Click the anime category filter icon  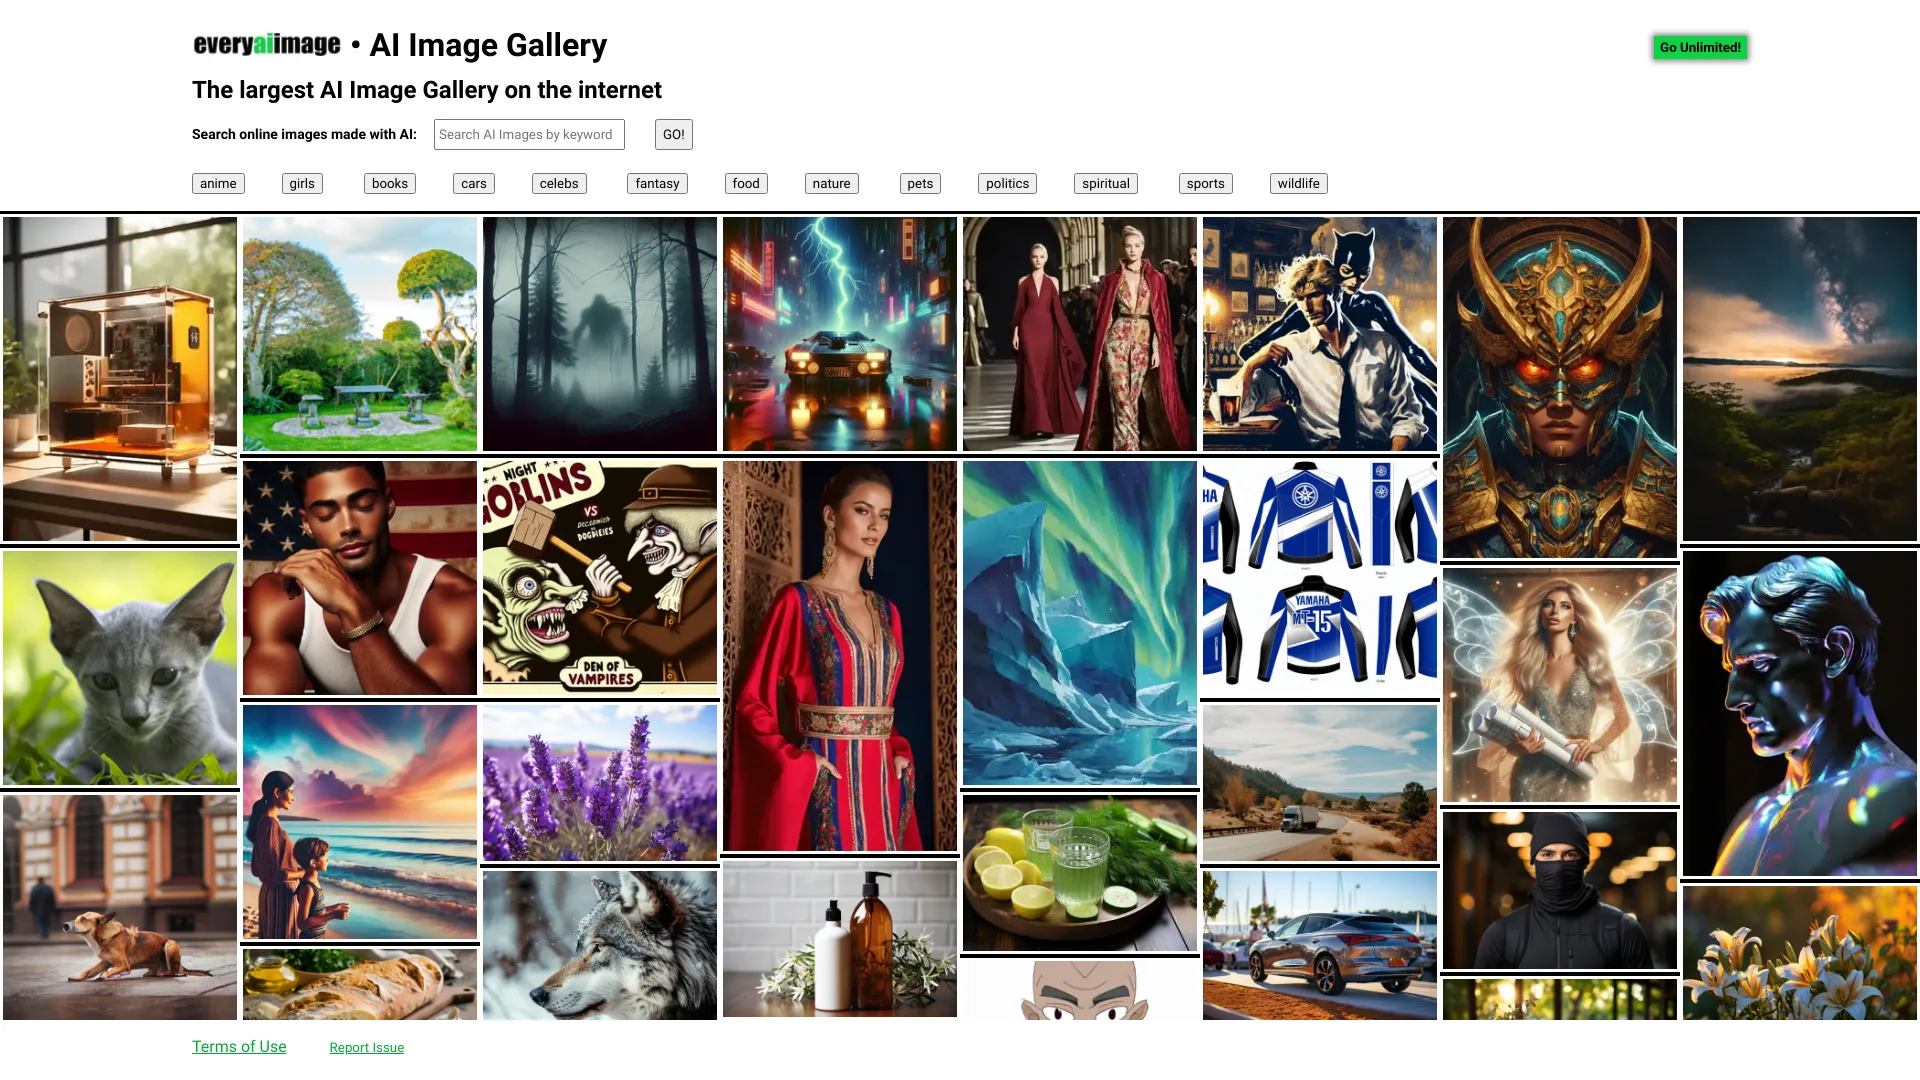coord(218,183)
